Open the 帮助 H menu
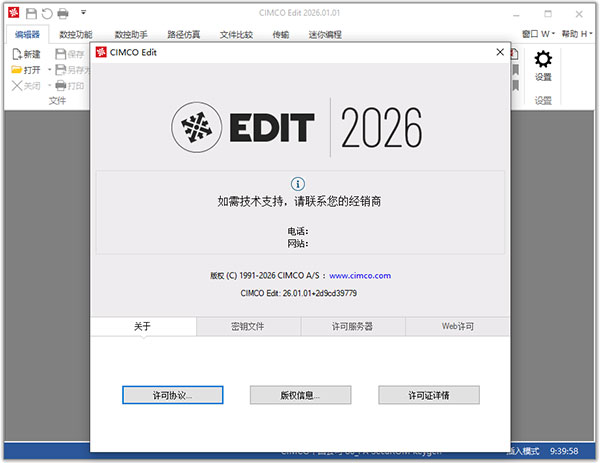This screenshot has width=600, height=463. [577, 34]
